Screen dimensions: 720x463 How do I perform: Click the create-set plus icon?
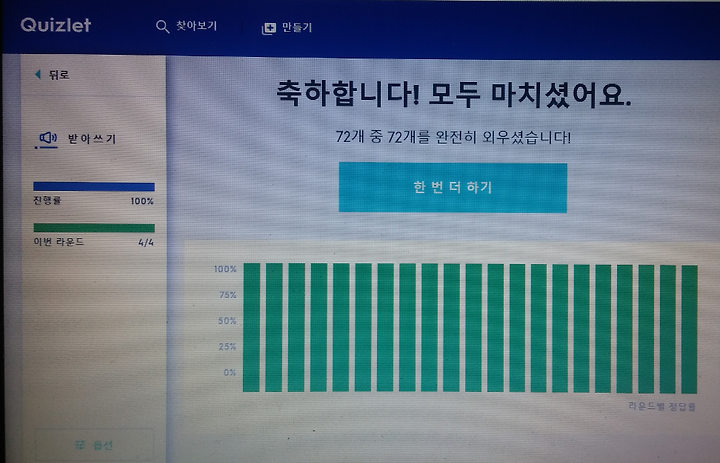click(x=269, y=28)
